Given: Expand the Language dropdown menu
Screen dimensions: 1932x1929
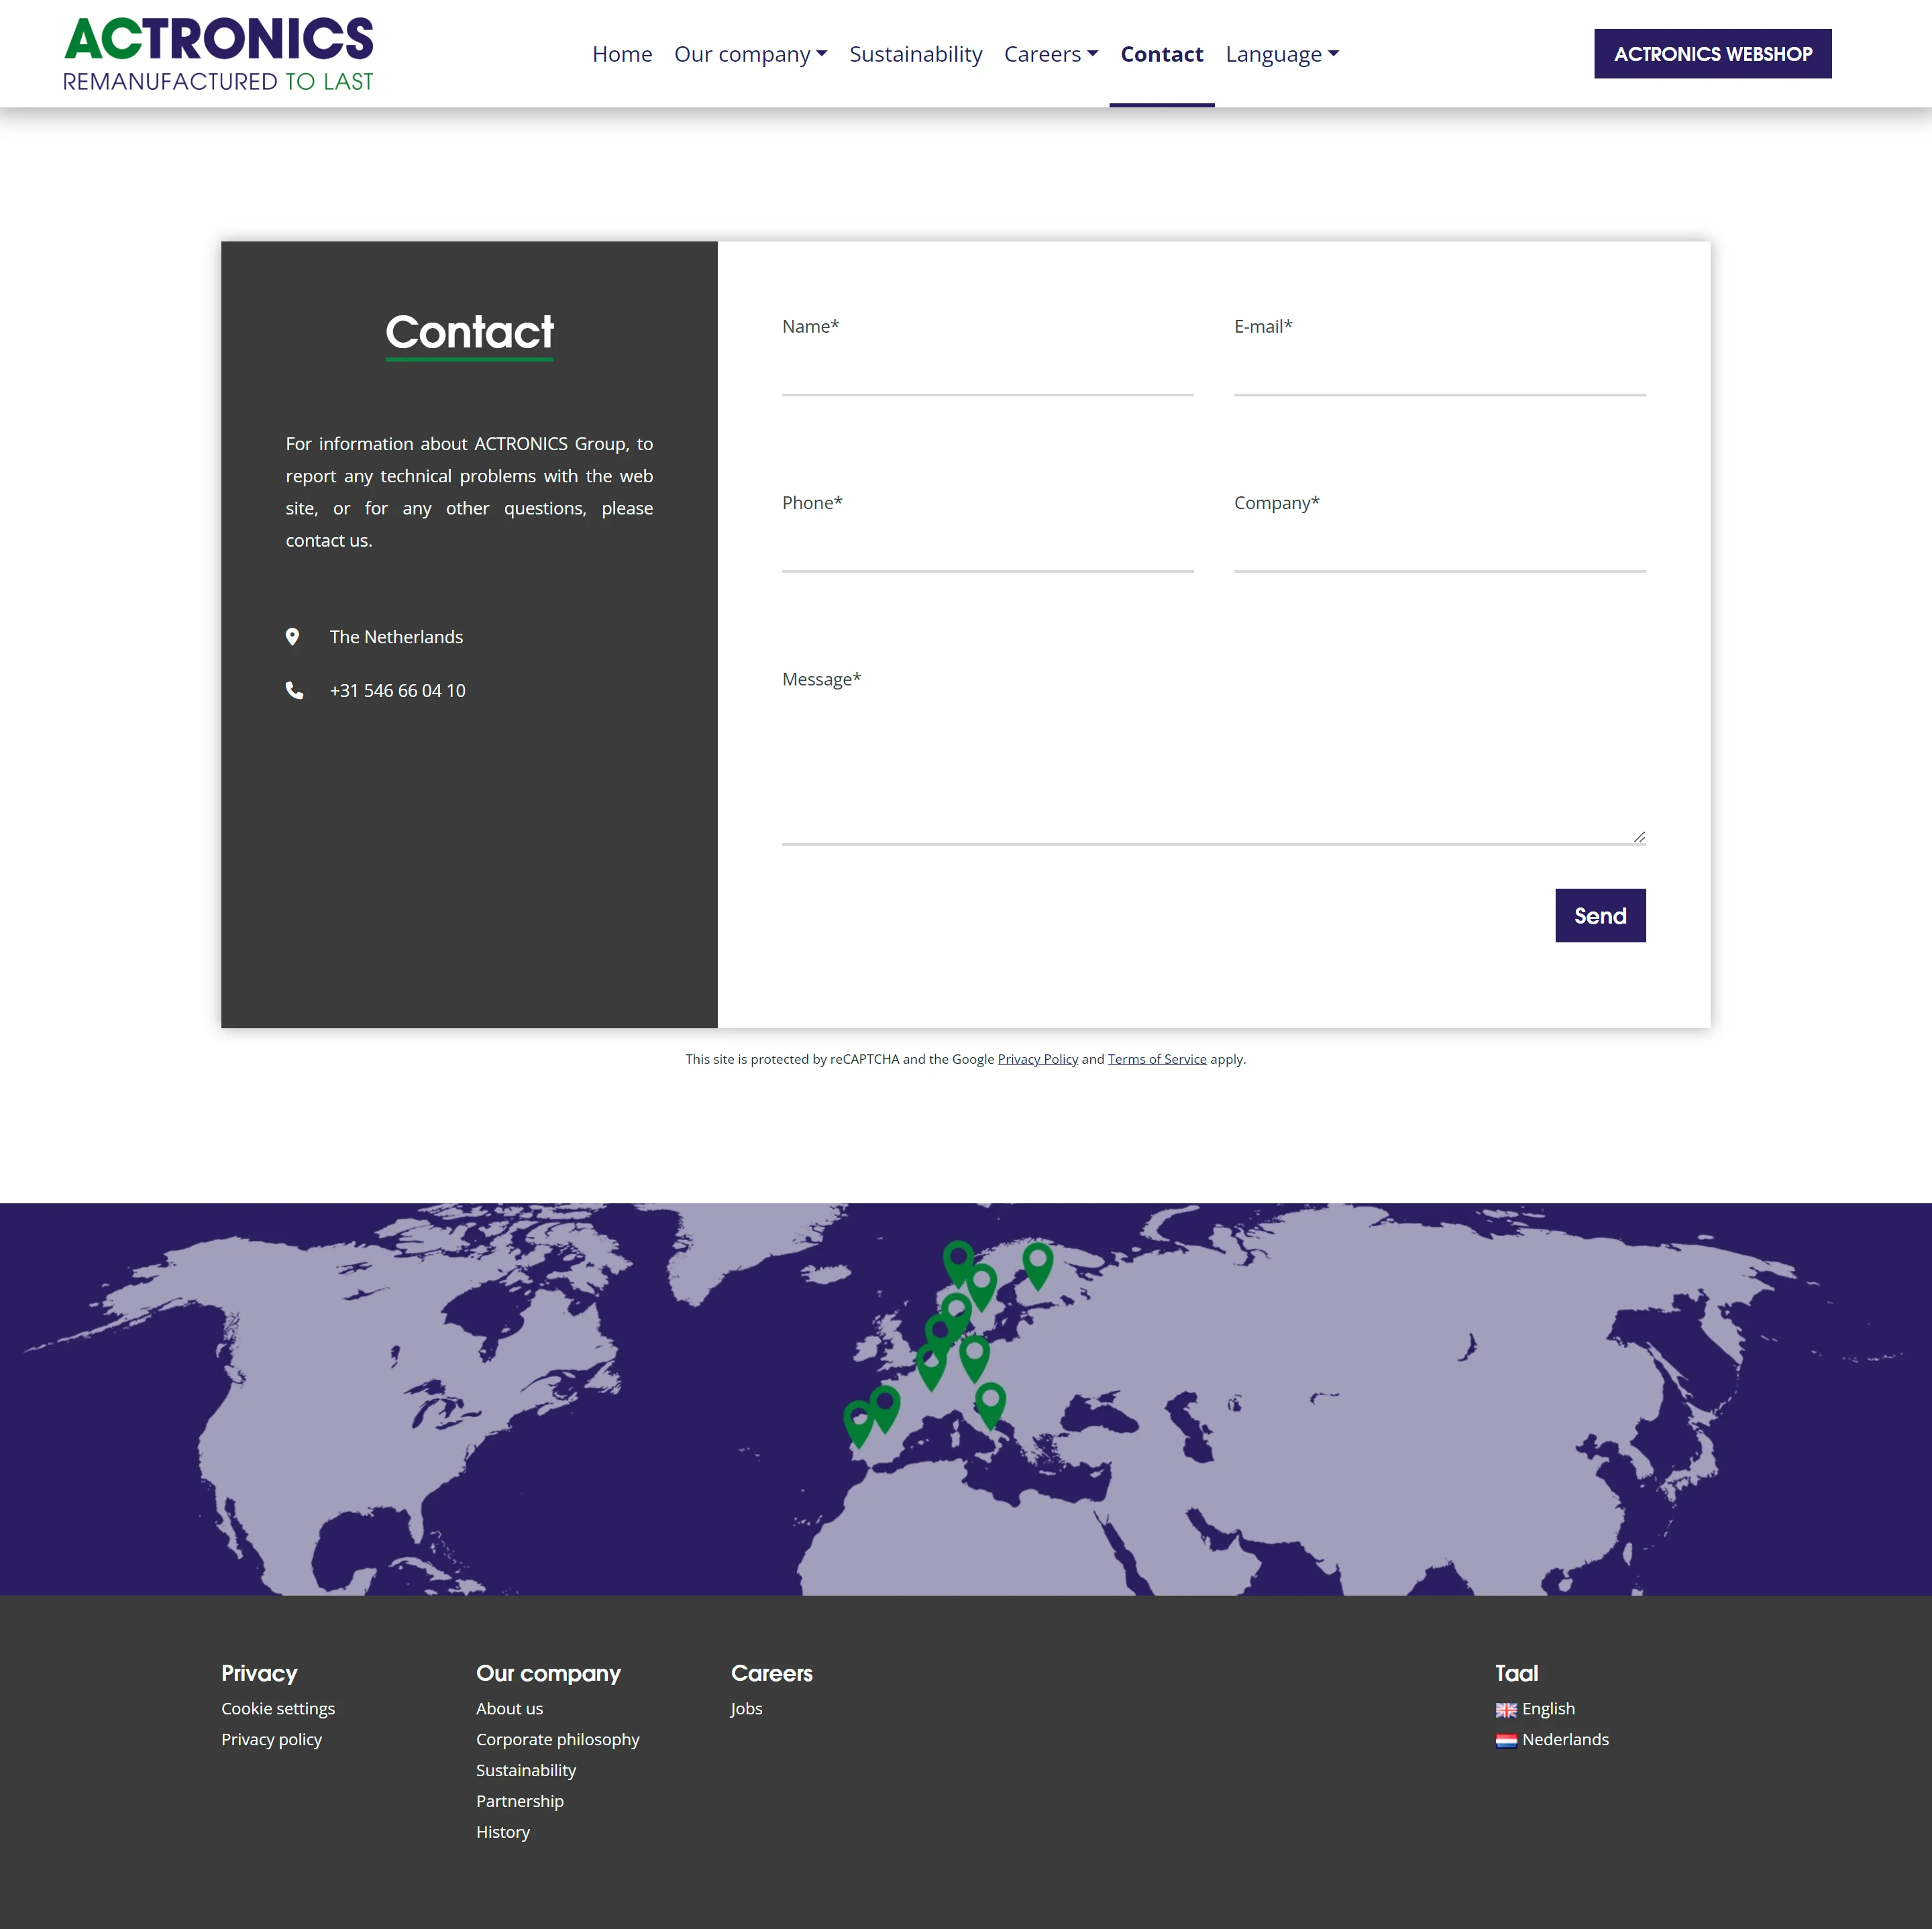Looking at the screenshot, I should click(1281, 54).
